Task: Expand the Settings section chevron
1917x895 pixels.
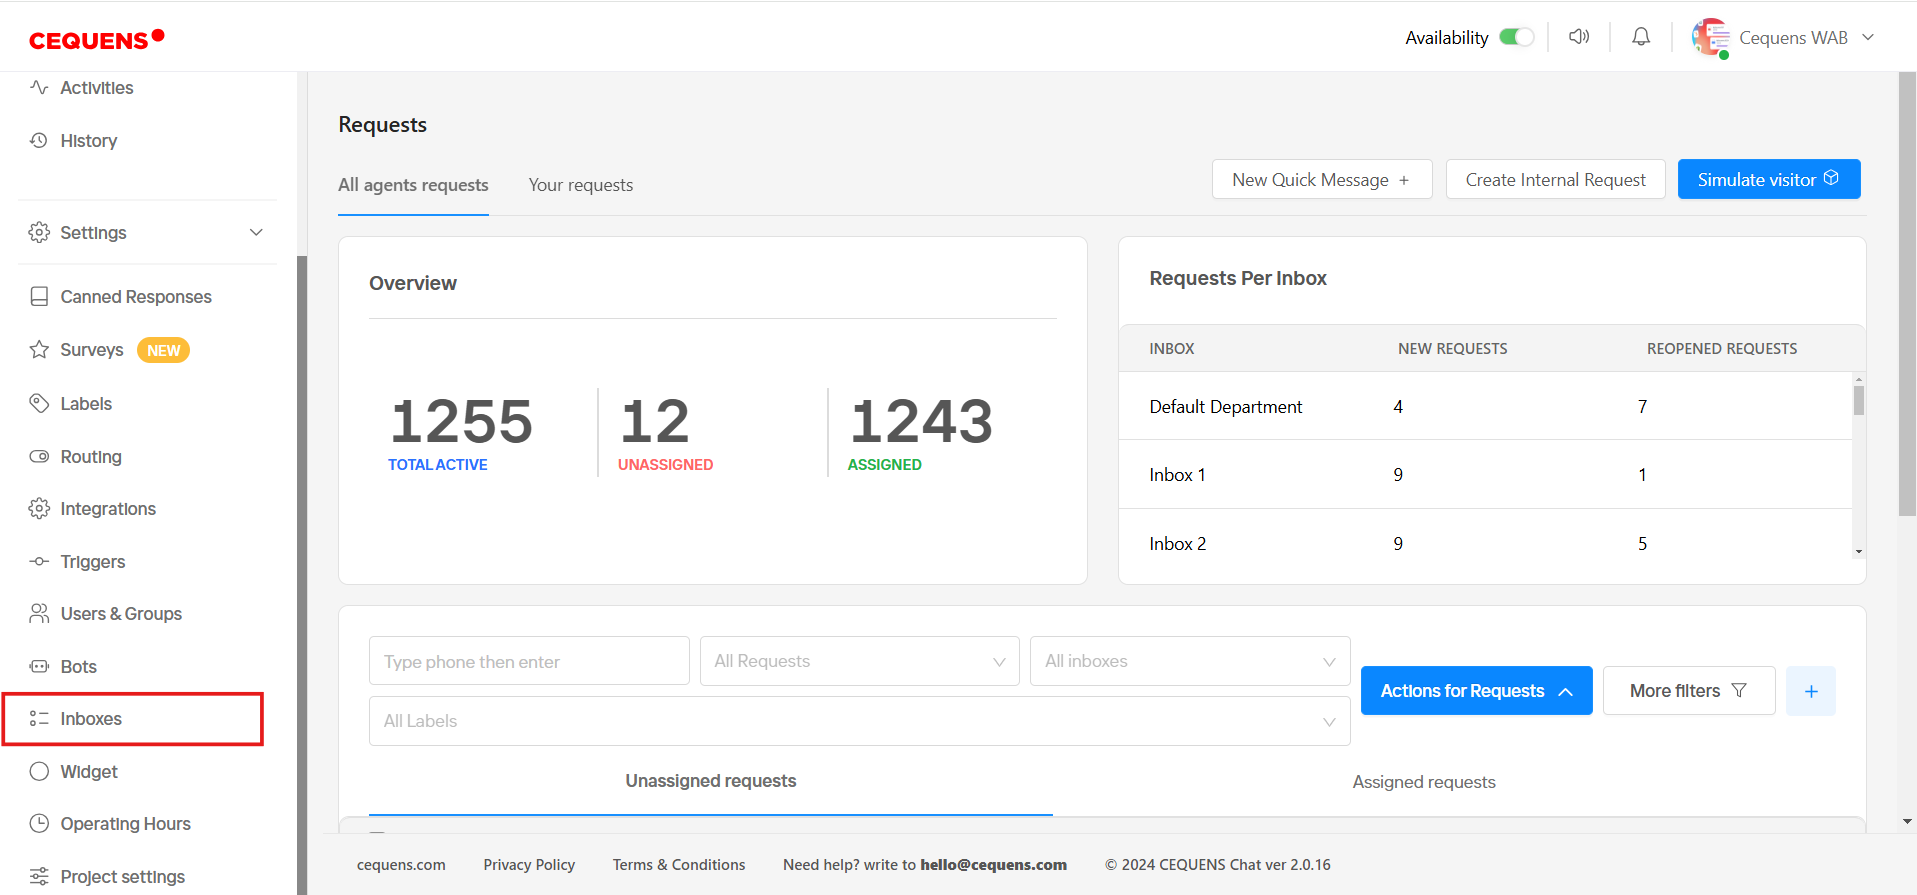Action: pos(256,233)
